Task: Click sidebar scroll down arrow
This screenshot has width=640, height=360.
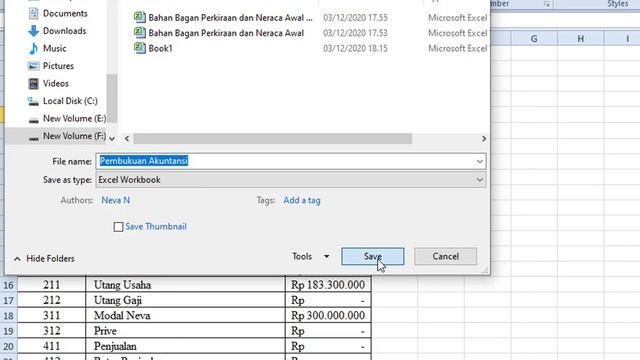Action: tap(112, 139)
